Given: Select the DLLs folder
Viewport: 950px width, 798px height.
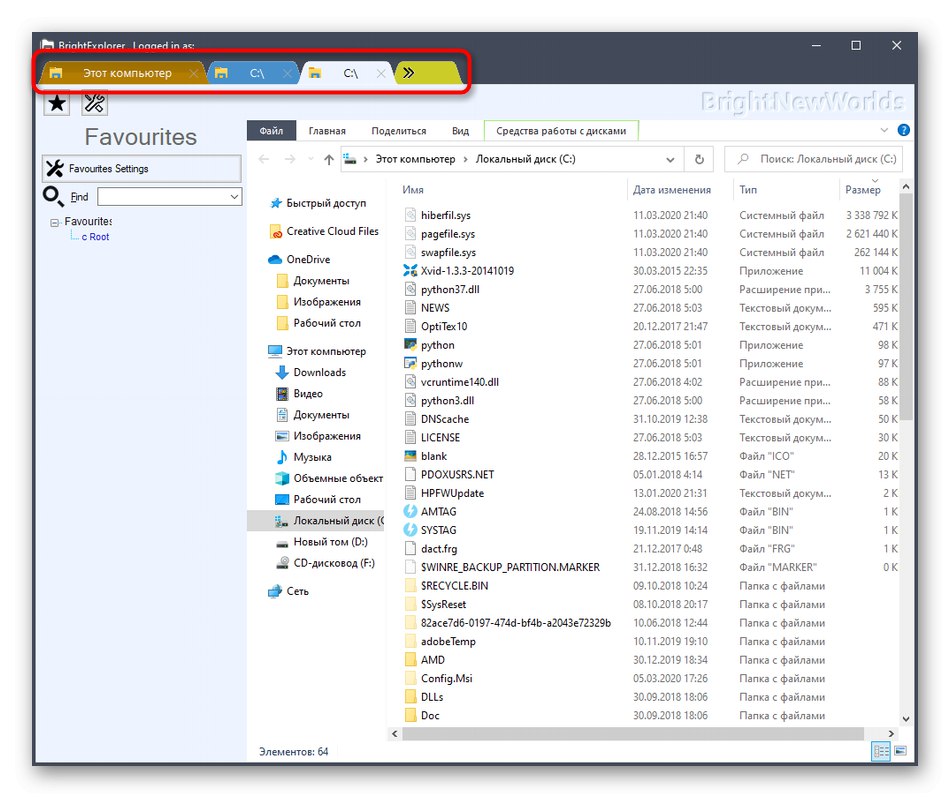Looking at the screenshot, I should tap(432, 697).
